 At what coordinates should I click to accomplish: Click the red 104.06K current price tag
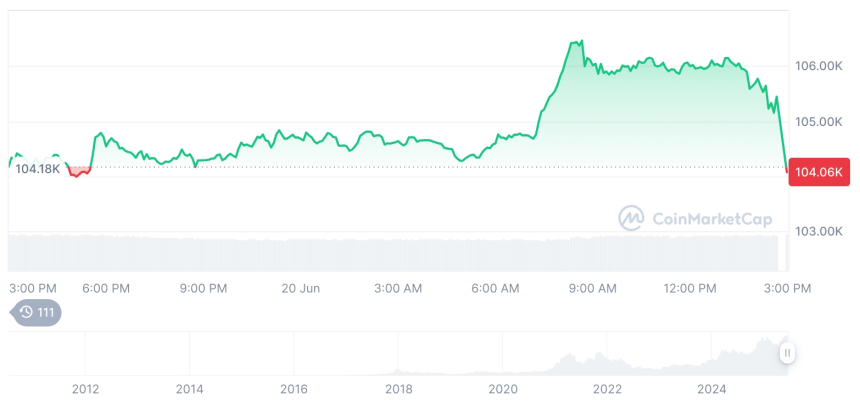pos(819,172)
